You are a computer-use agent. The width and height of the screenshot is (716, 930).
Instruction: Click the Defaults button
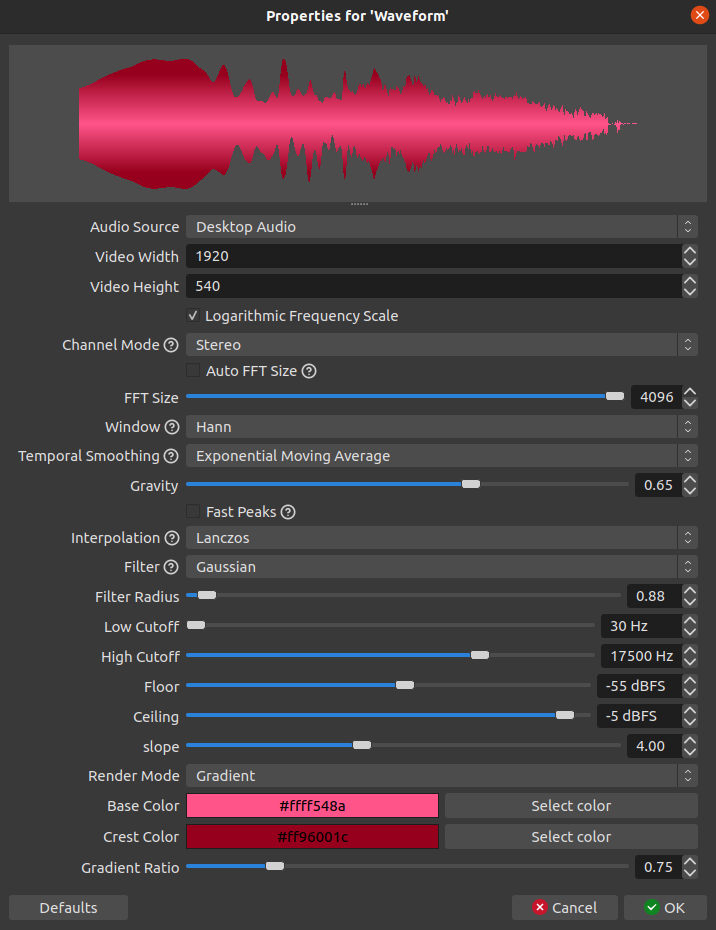point(68,908)
